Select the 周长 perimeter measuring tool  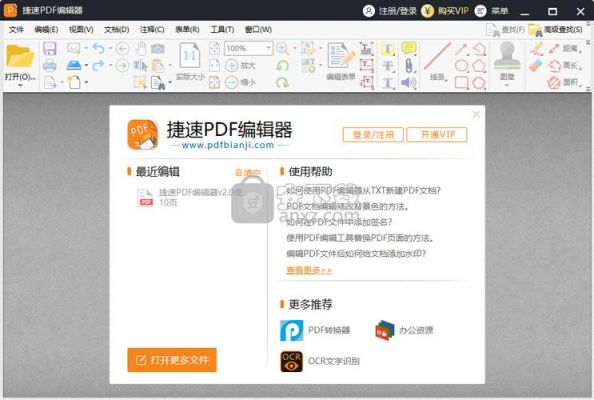pyautogui.click(x=564, y=66)
